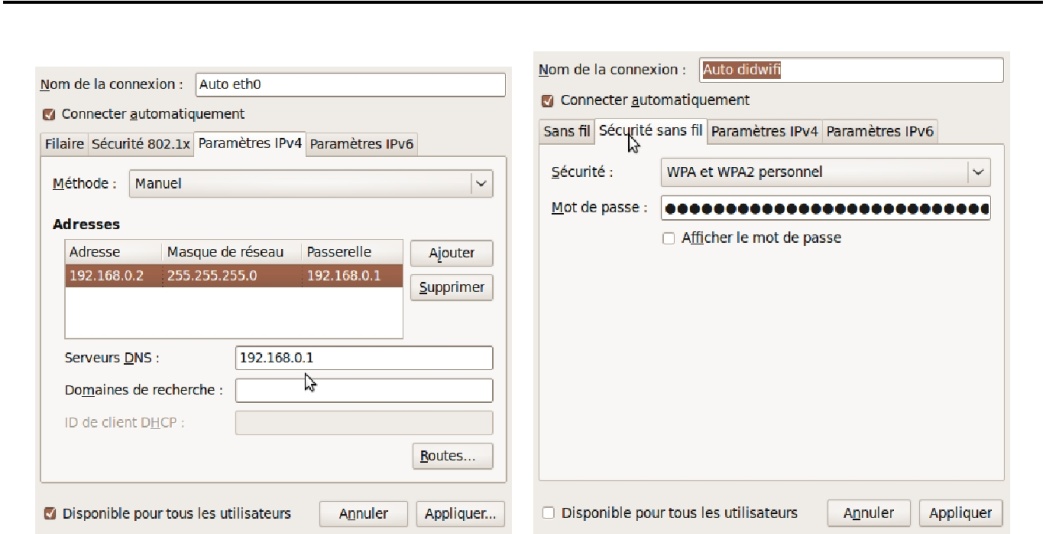Switch to the Sans fil tab
The image size is (1046, 534).
click(566, 131)
